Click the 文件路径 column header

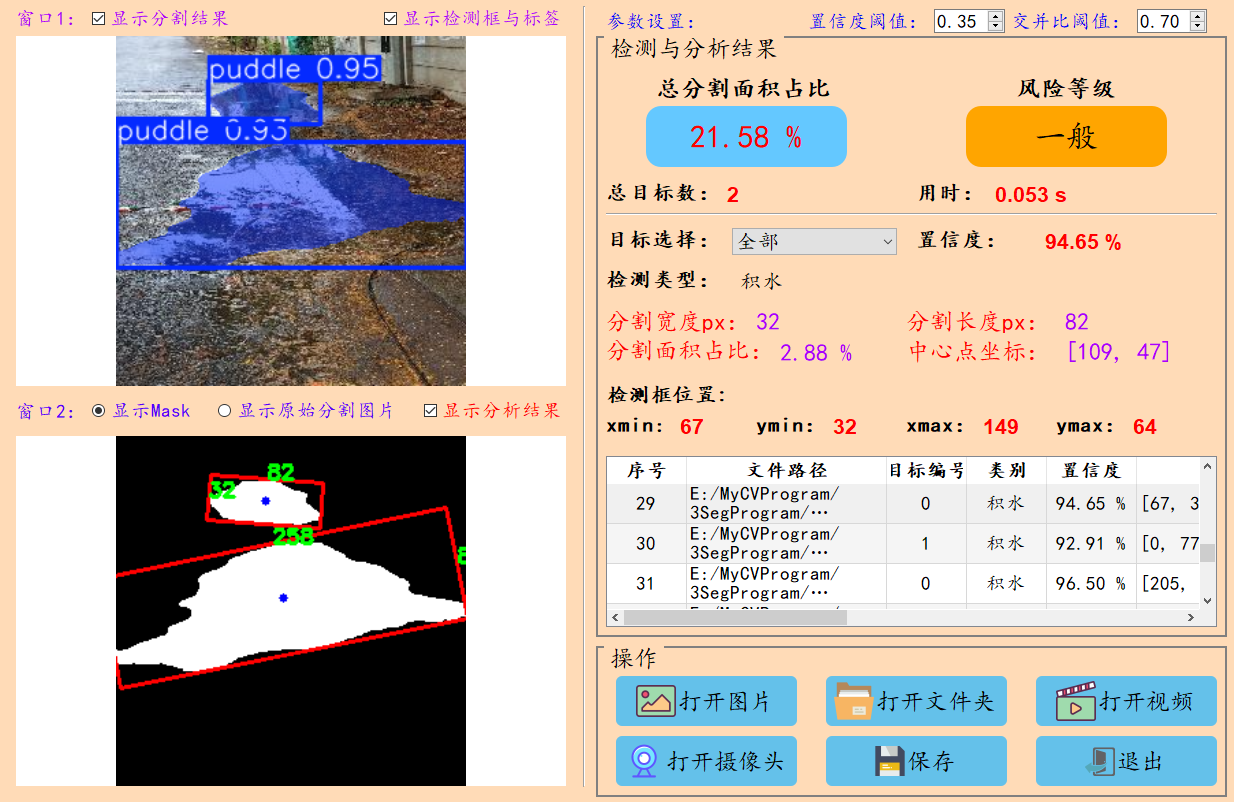pyautogui.click(x=786, y=470)
